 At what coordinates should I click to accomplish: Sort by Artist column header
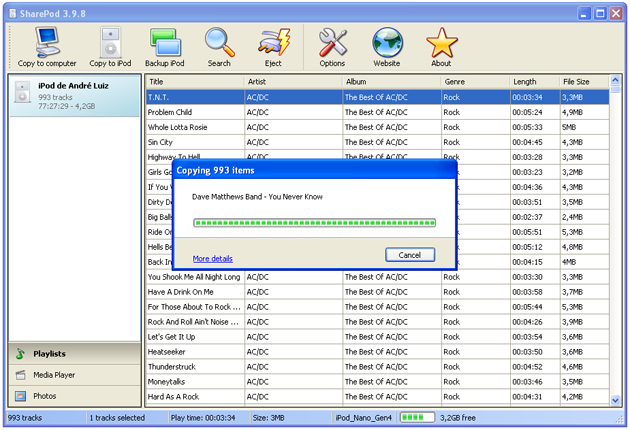(293, 82)
